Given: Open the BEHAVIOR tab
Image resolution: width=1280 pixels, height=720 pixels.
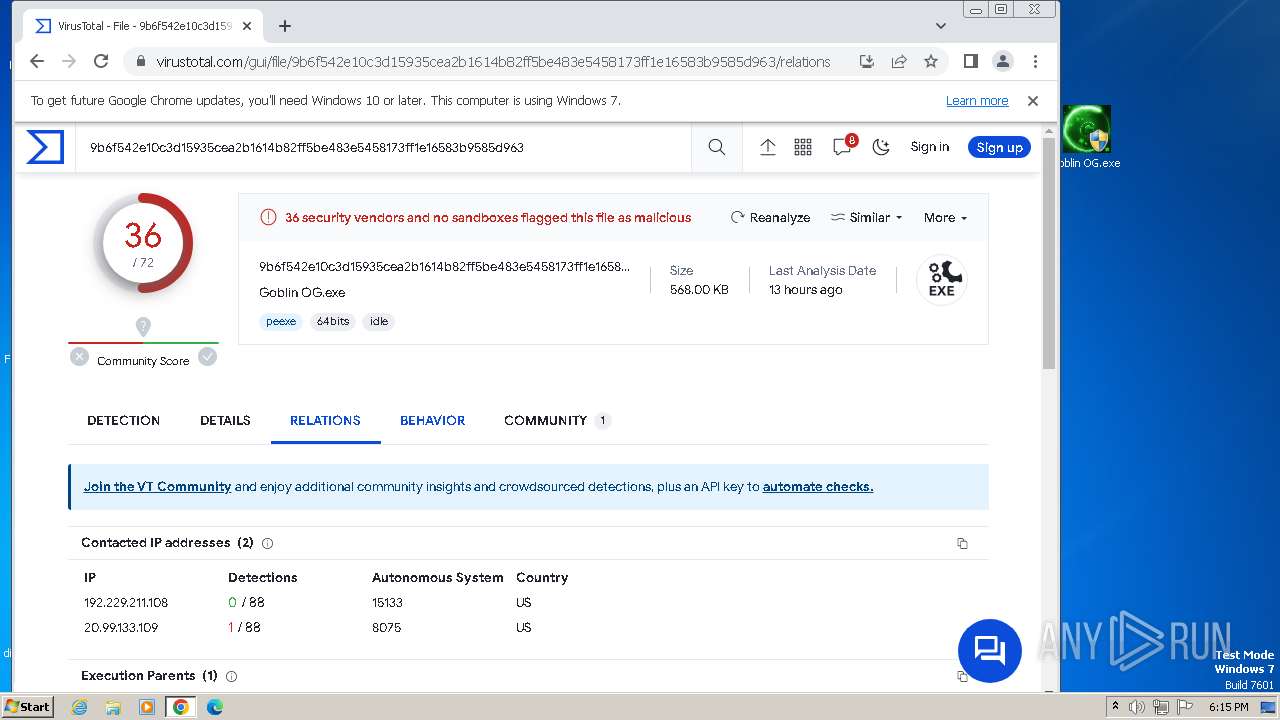Looking at the screenshot, I should (432, 420).
